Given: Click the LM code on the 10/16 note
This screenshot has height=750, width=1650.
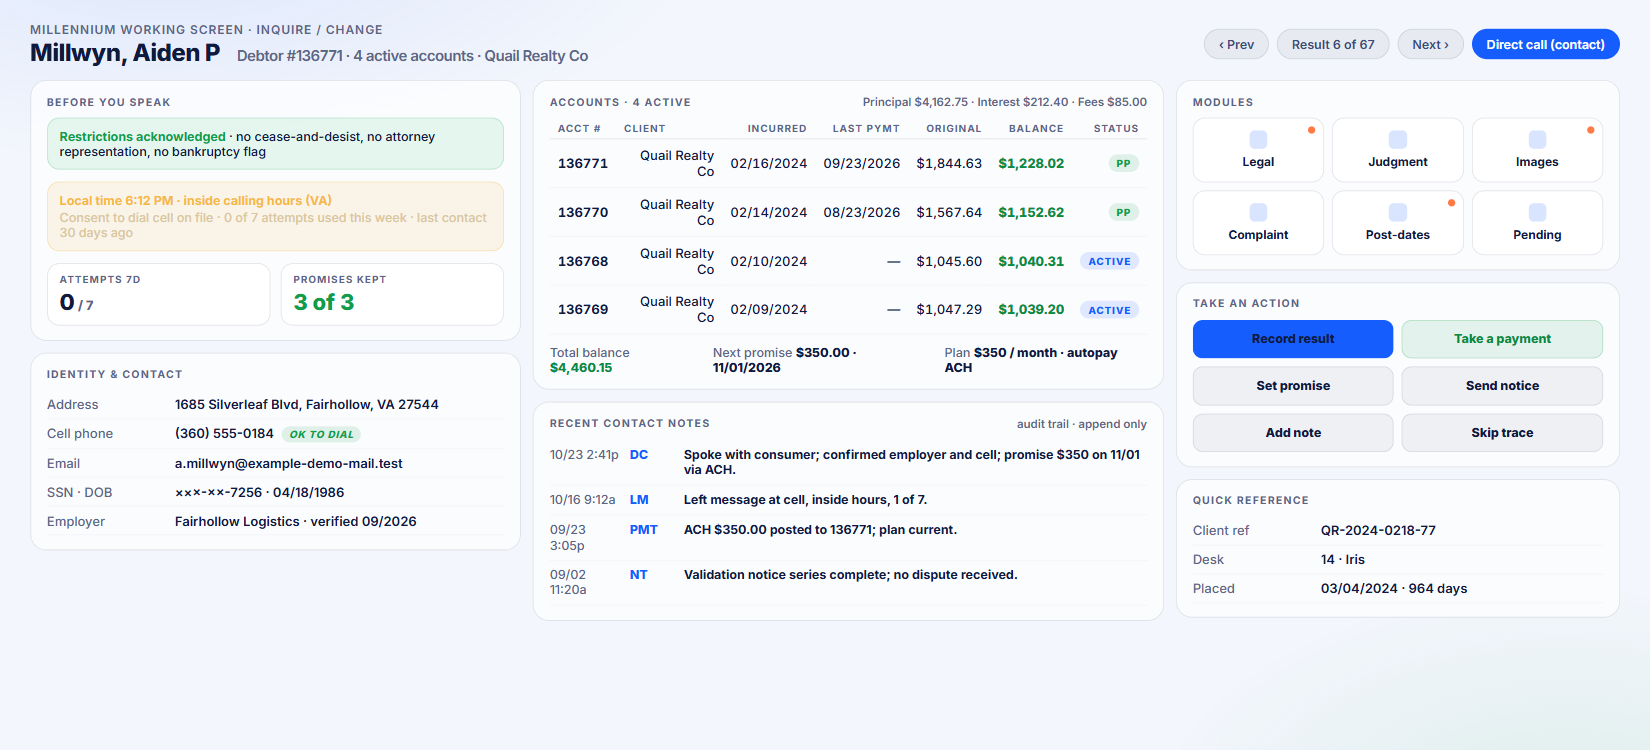Looking at the screenshot, I should 639,500.
